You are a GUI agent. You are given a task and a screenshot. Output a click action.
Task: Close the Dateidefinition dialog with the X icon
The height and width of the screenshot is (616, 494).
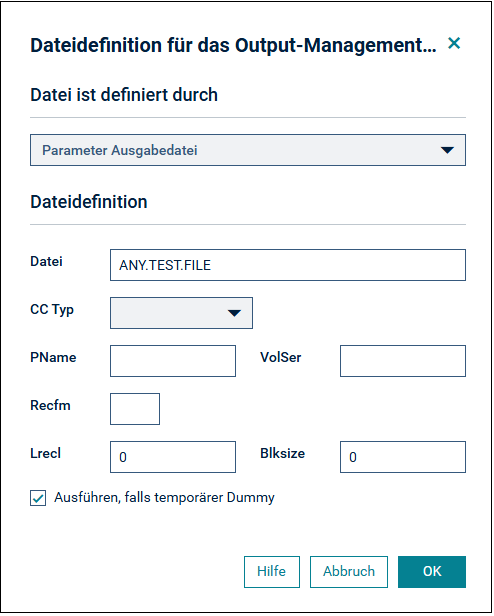(454, 43)
